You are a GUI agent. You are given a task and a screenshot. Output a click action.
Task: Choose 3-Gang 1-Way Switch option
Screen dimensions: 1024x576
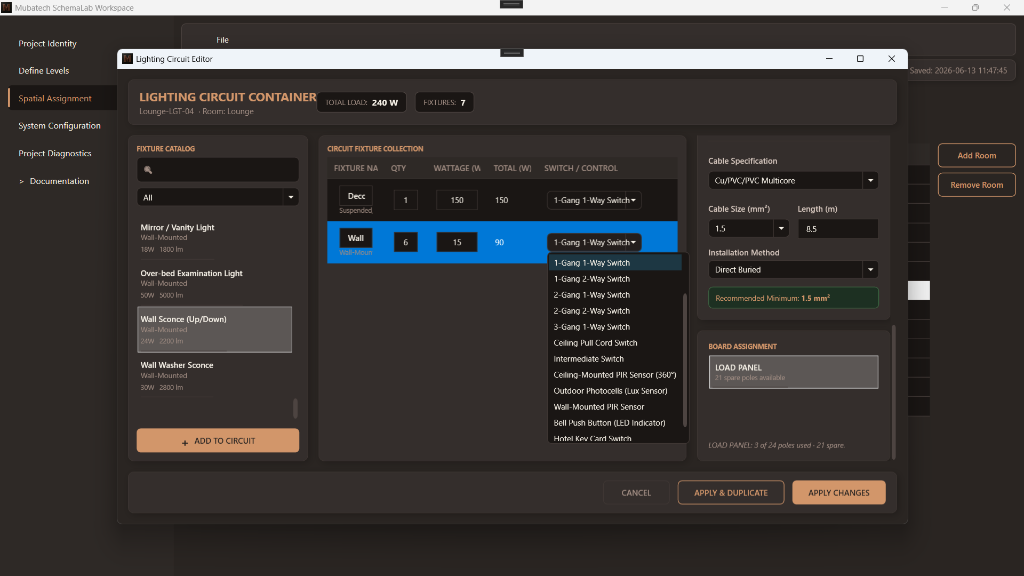615,327
